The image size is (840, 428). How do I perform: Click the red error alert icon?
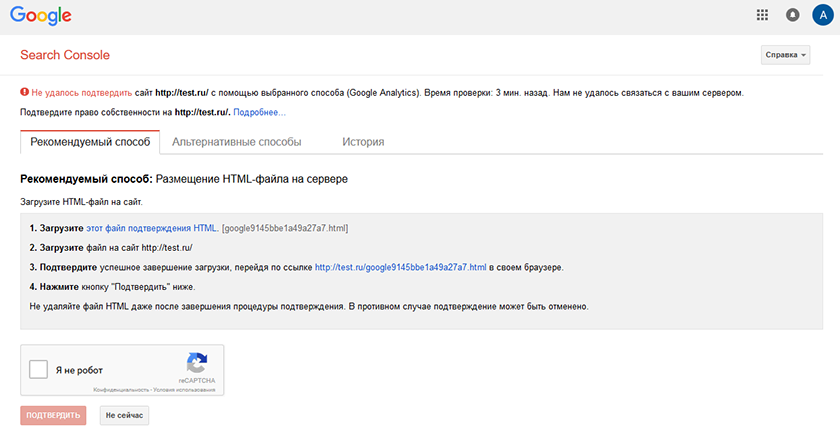pyautogui.click(x=24, y=92)
